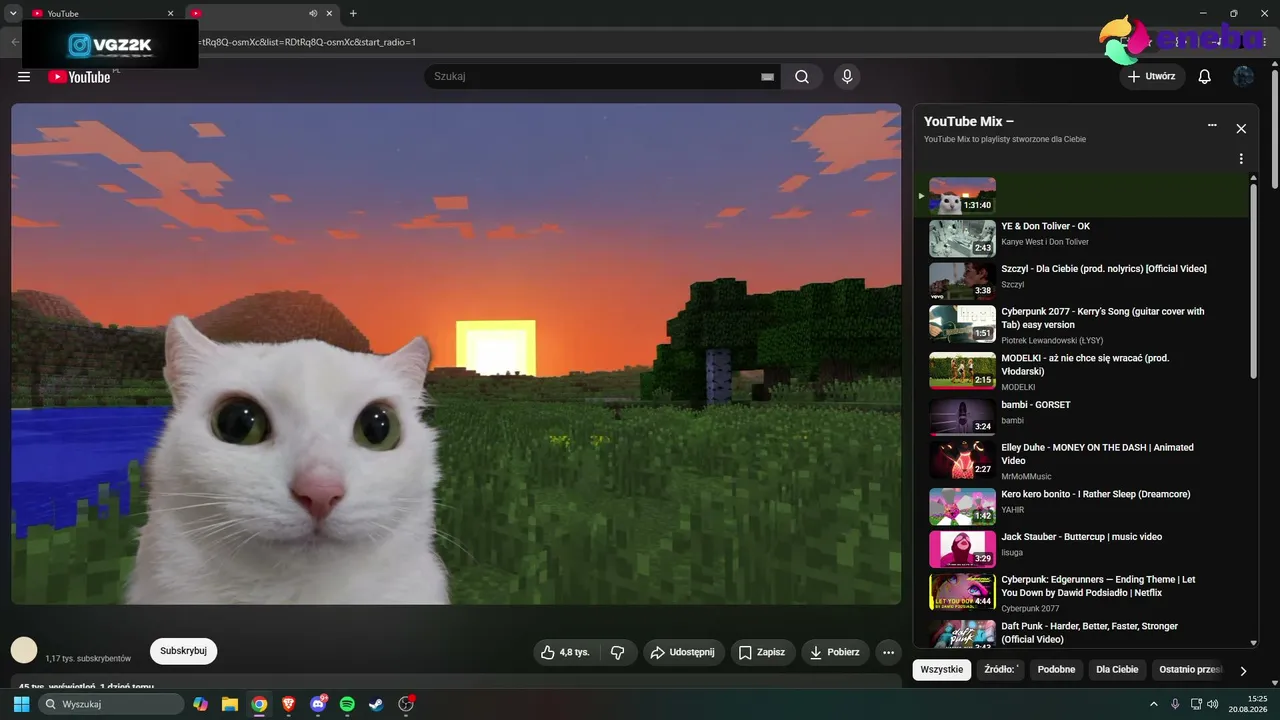Open Spotify from the taskbar
The image size is (1280, 720).
pos(347,704)
